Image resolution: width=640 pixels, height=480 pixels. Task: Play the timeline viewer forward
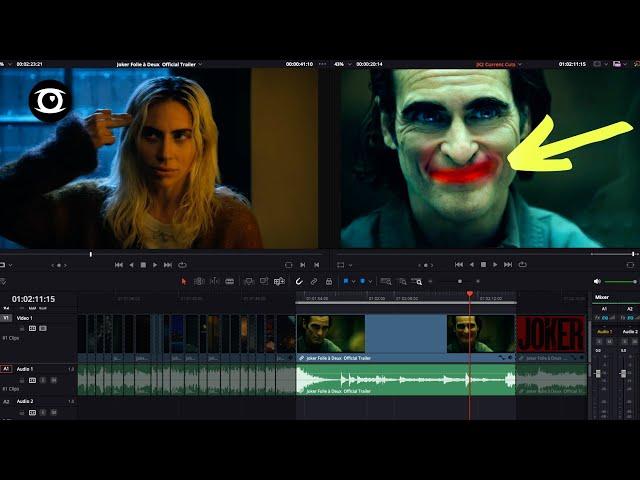(495, 265)
